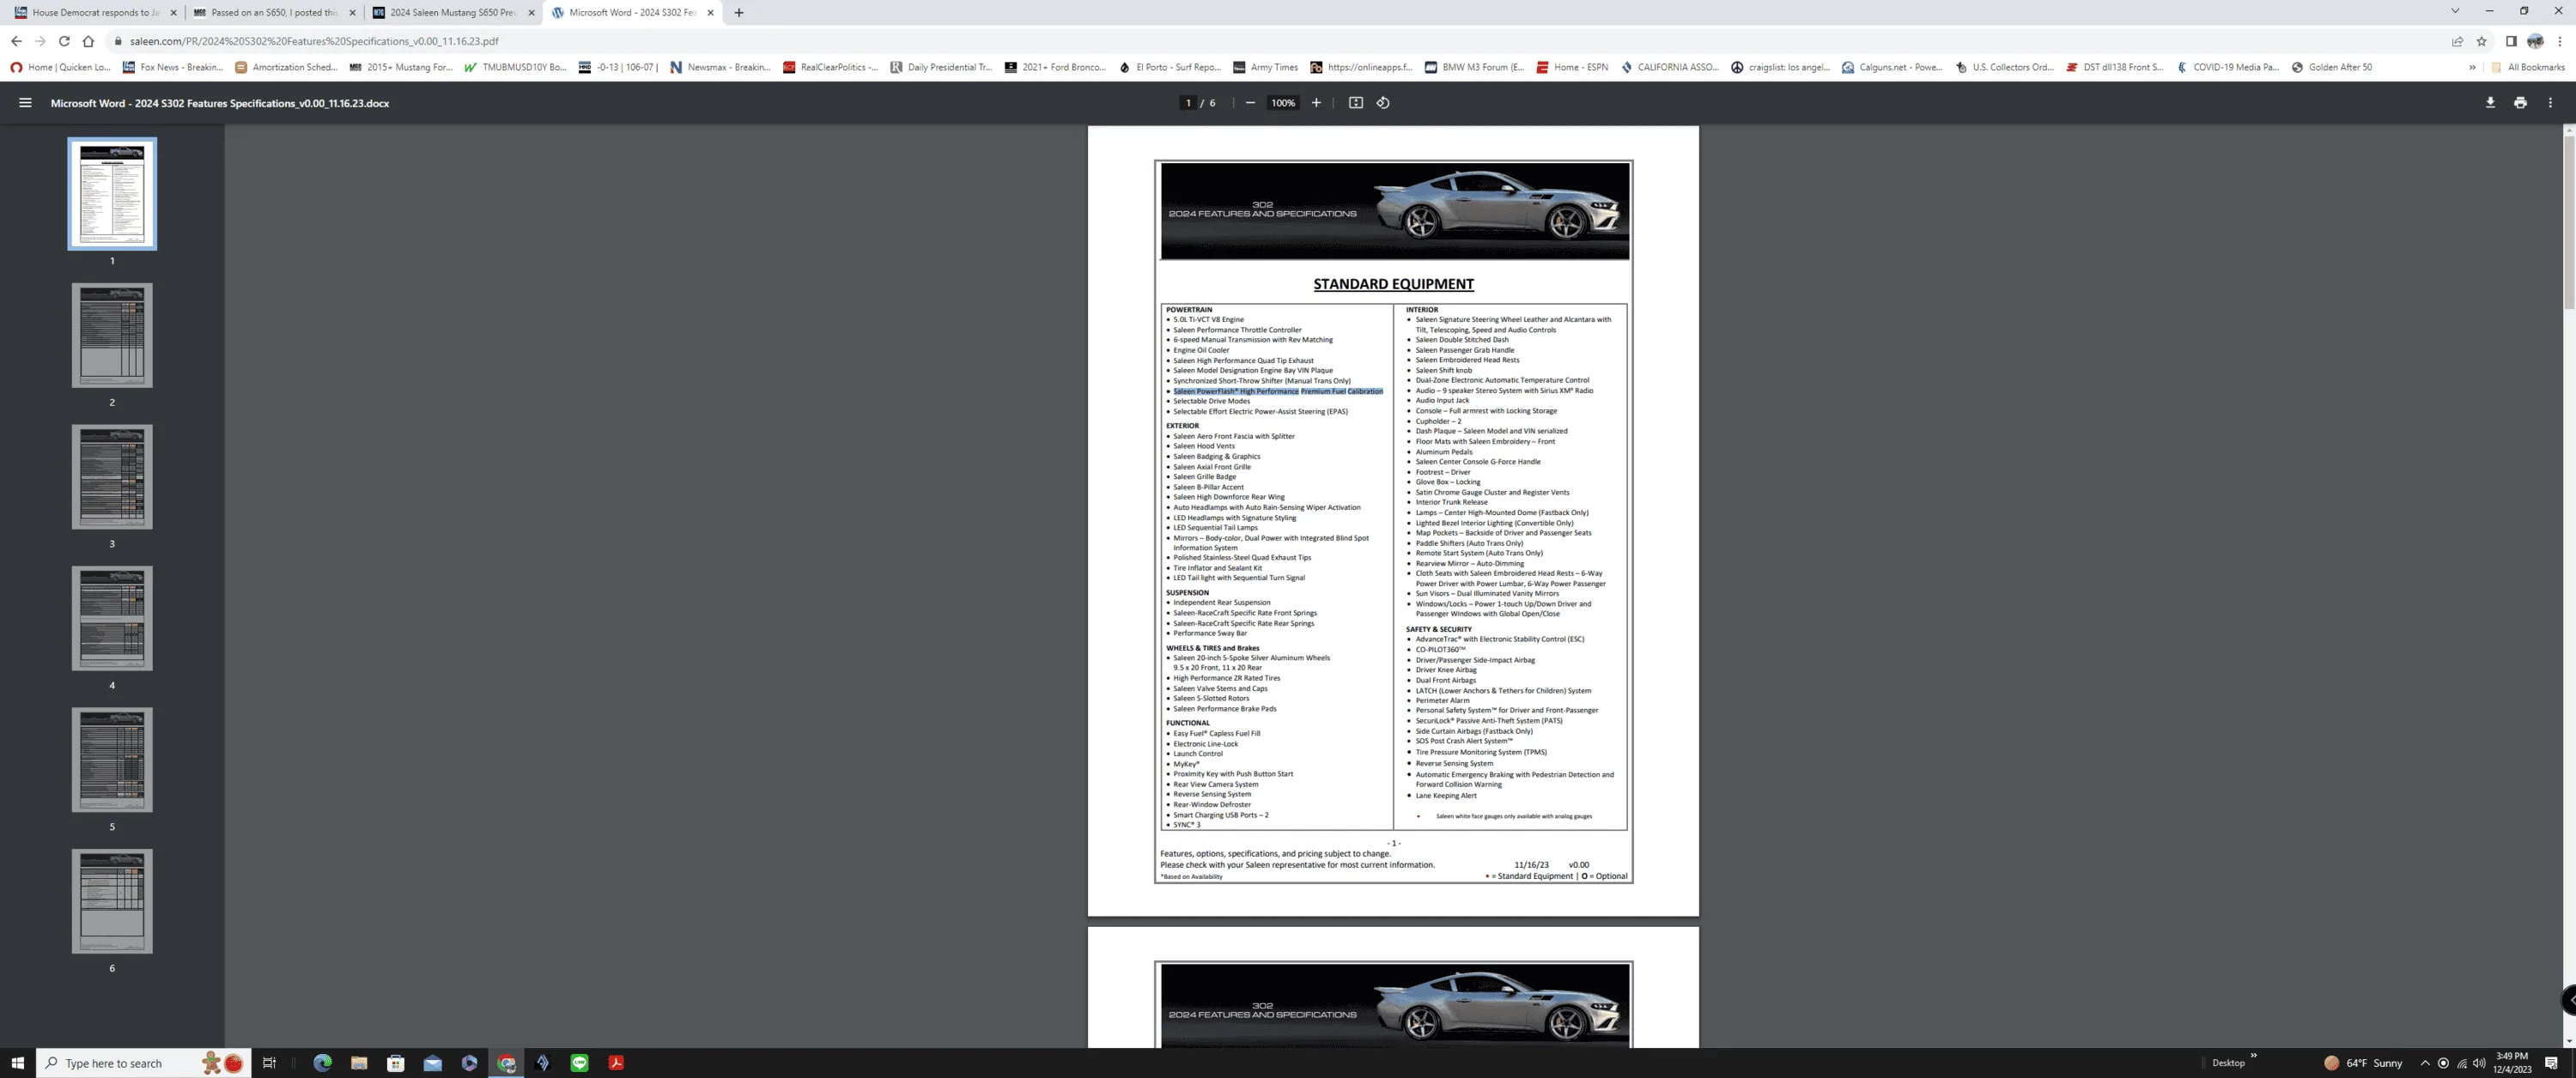Open the notification center icon
The image size is (2576, 1078).
[x=2551, y=1063]
